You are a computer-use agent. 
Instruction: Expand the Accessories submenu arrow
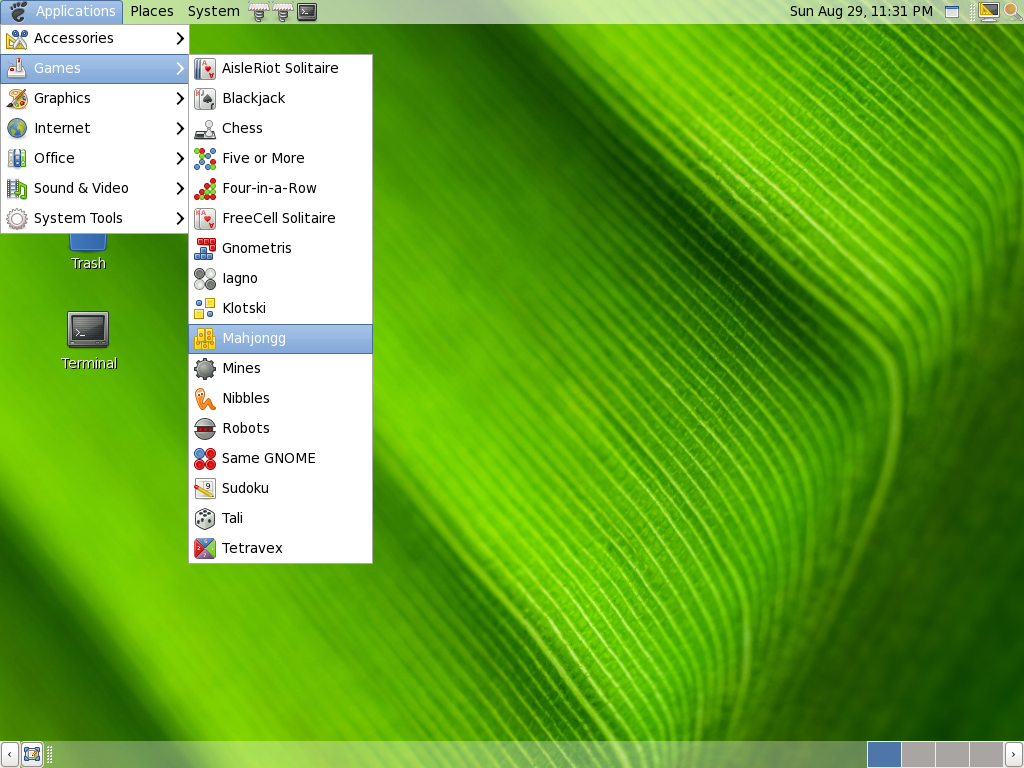180,39
